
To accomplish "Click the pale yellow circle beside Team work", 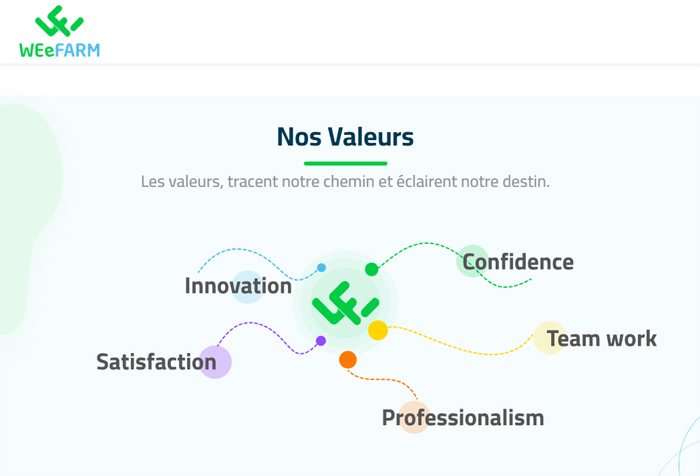I will (x=550, y=338).
